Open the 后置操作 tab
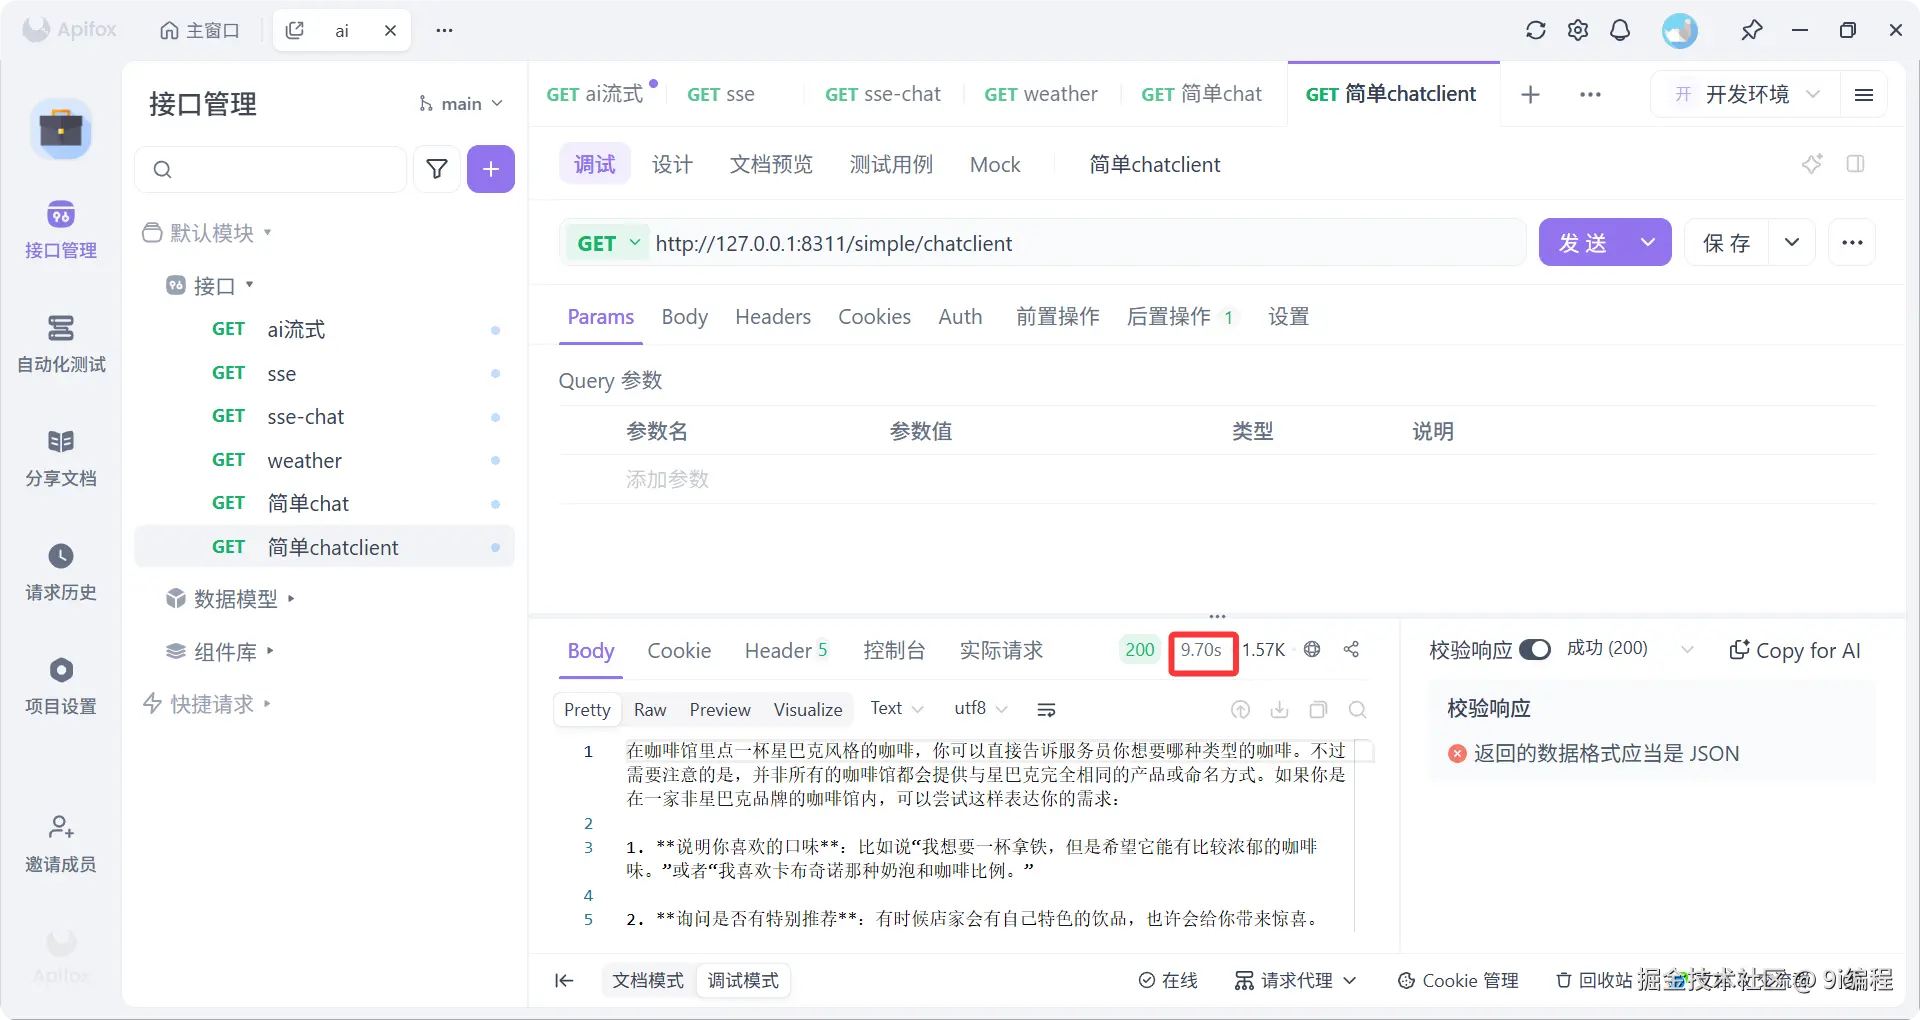Viewport: 1920px width, 1020px height. (1180, 317)
